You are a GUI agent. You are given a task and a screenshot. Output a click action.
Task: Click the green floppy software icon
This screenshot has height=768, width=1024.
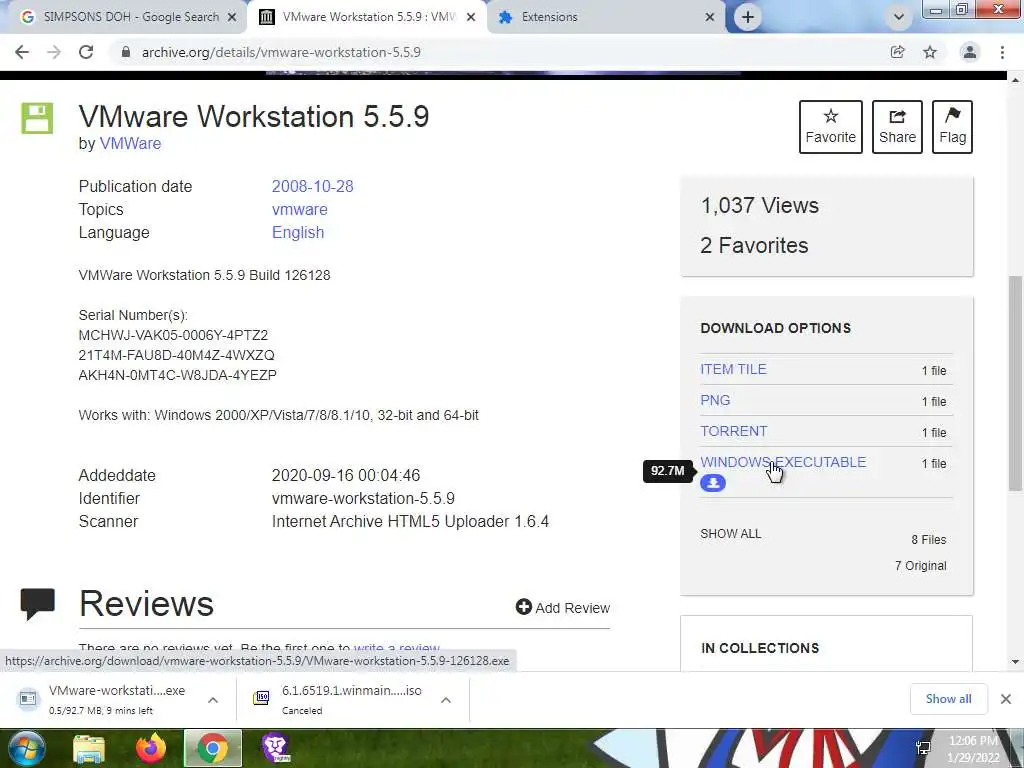pos(37,118)
